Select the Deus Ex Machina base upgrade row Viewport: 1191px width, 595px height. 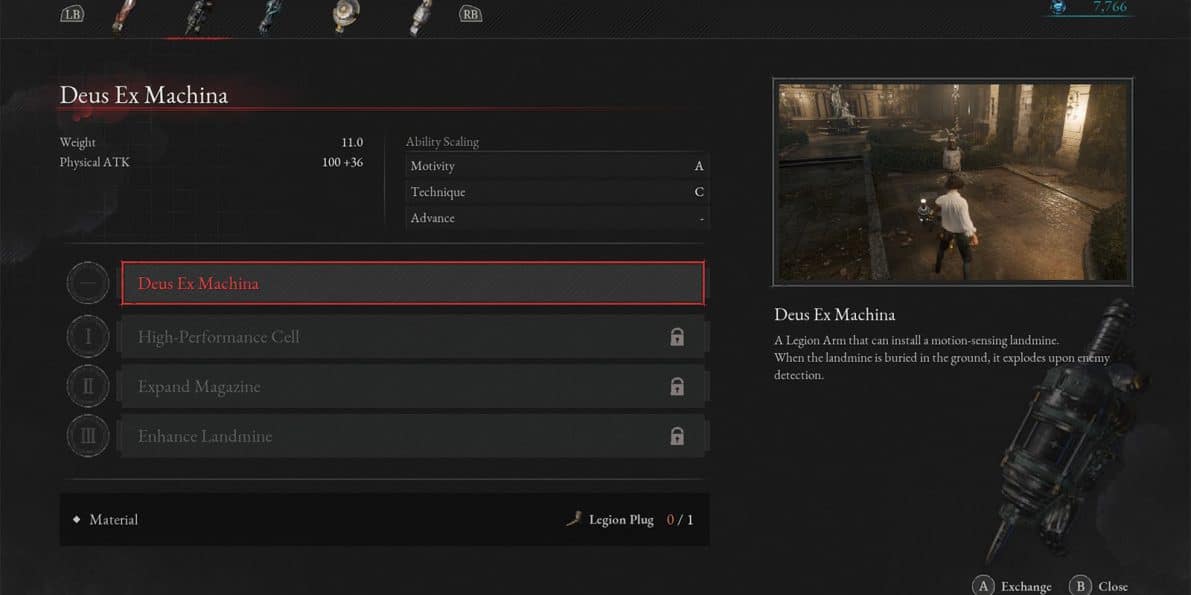click(x=412, y=283)
